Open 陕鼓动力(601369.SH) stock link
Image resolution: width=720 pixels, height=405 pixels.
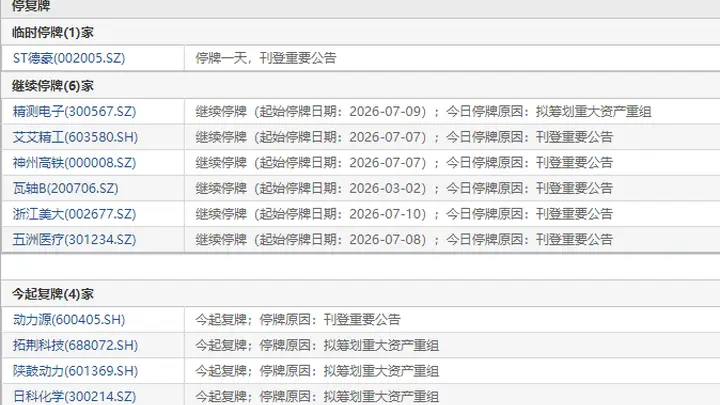tap(75, 371)
